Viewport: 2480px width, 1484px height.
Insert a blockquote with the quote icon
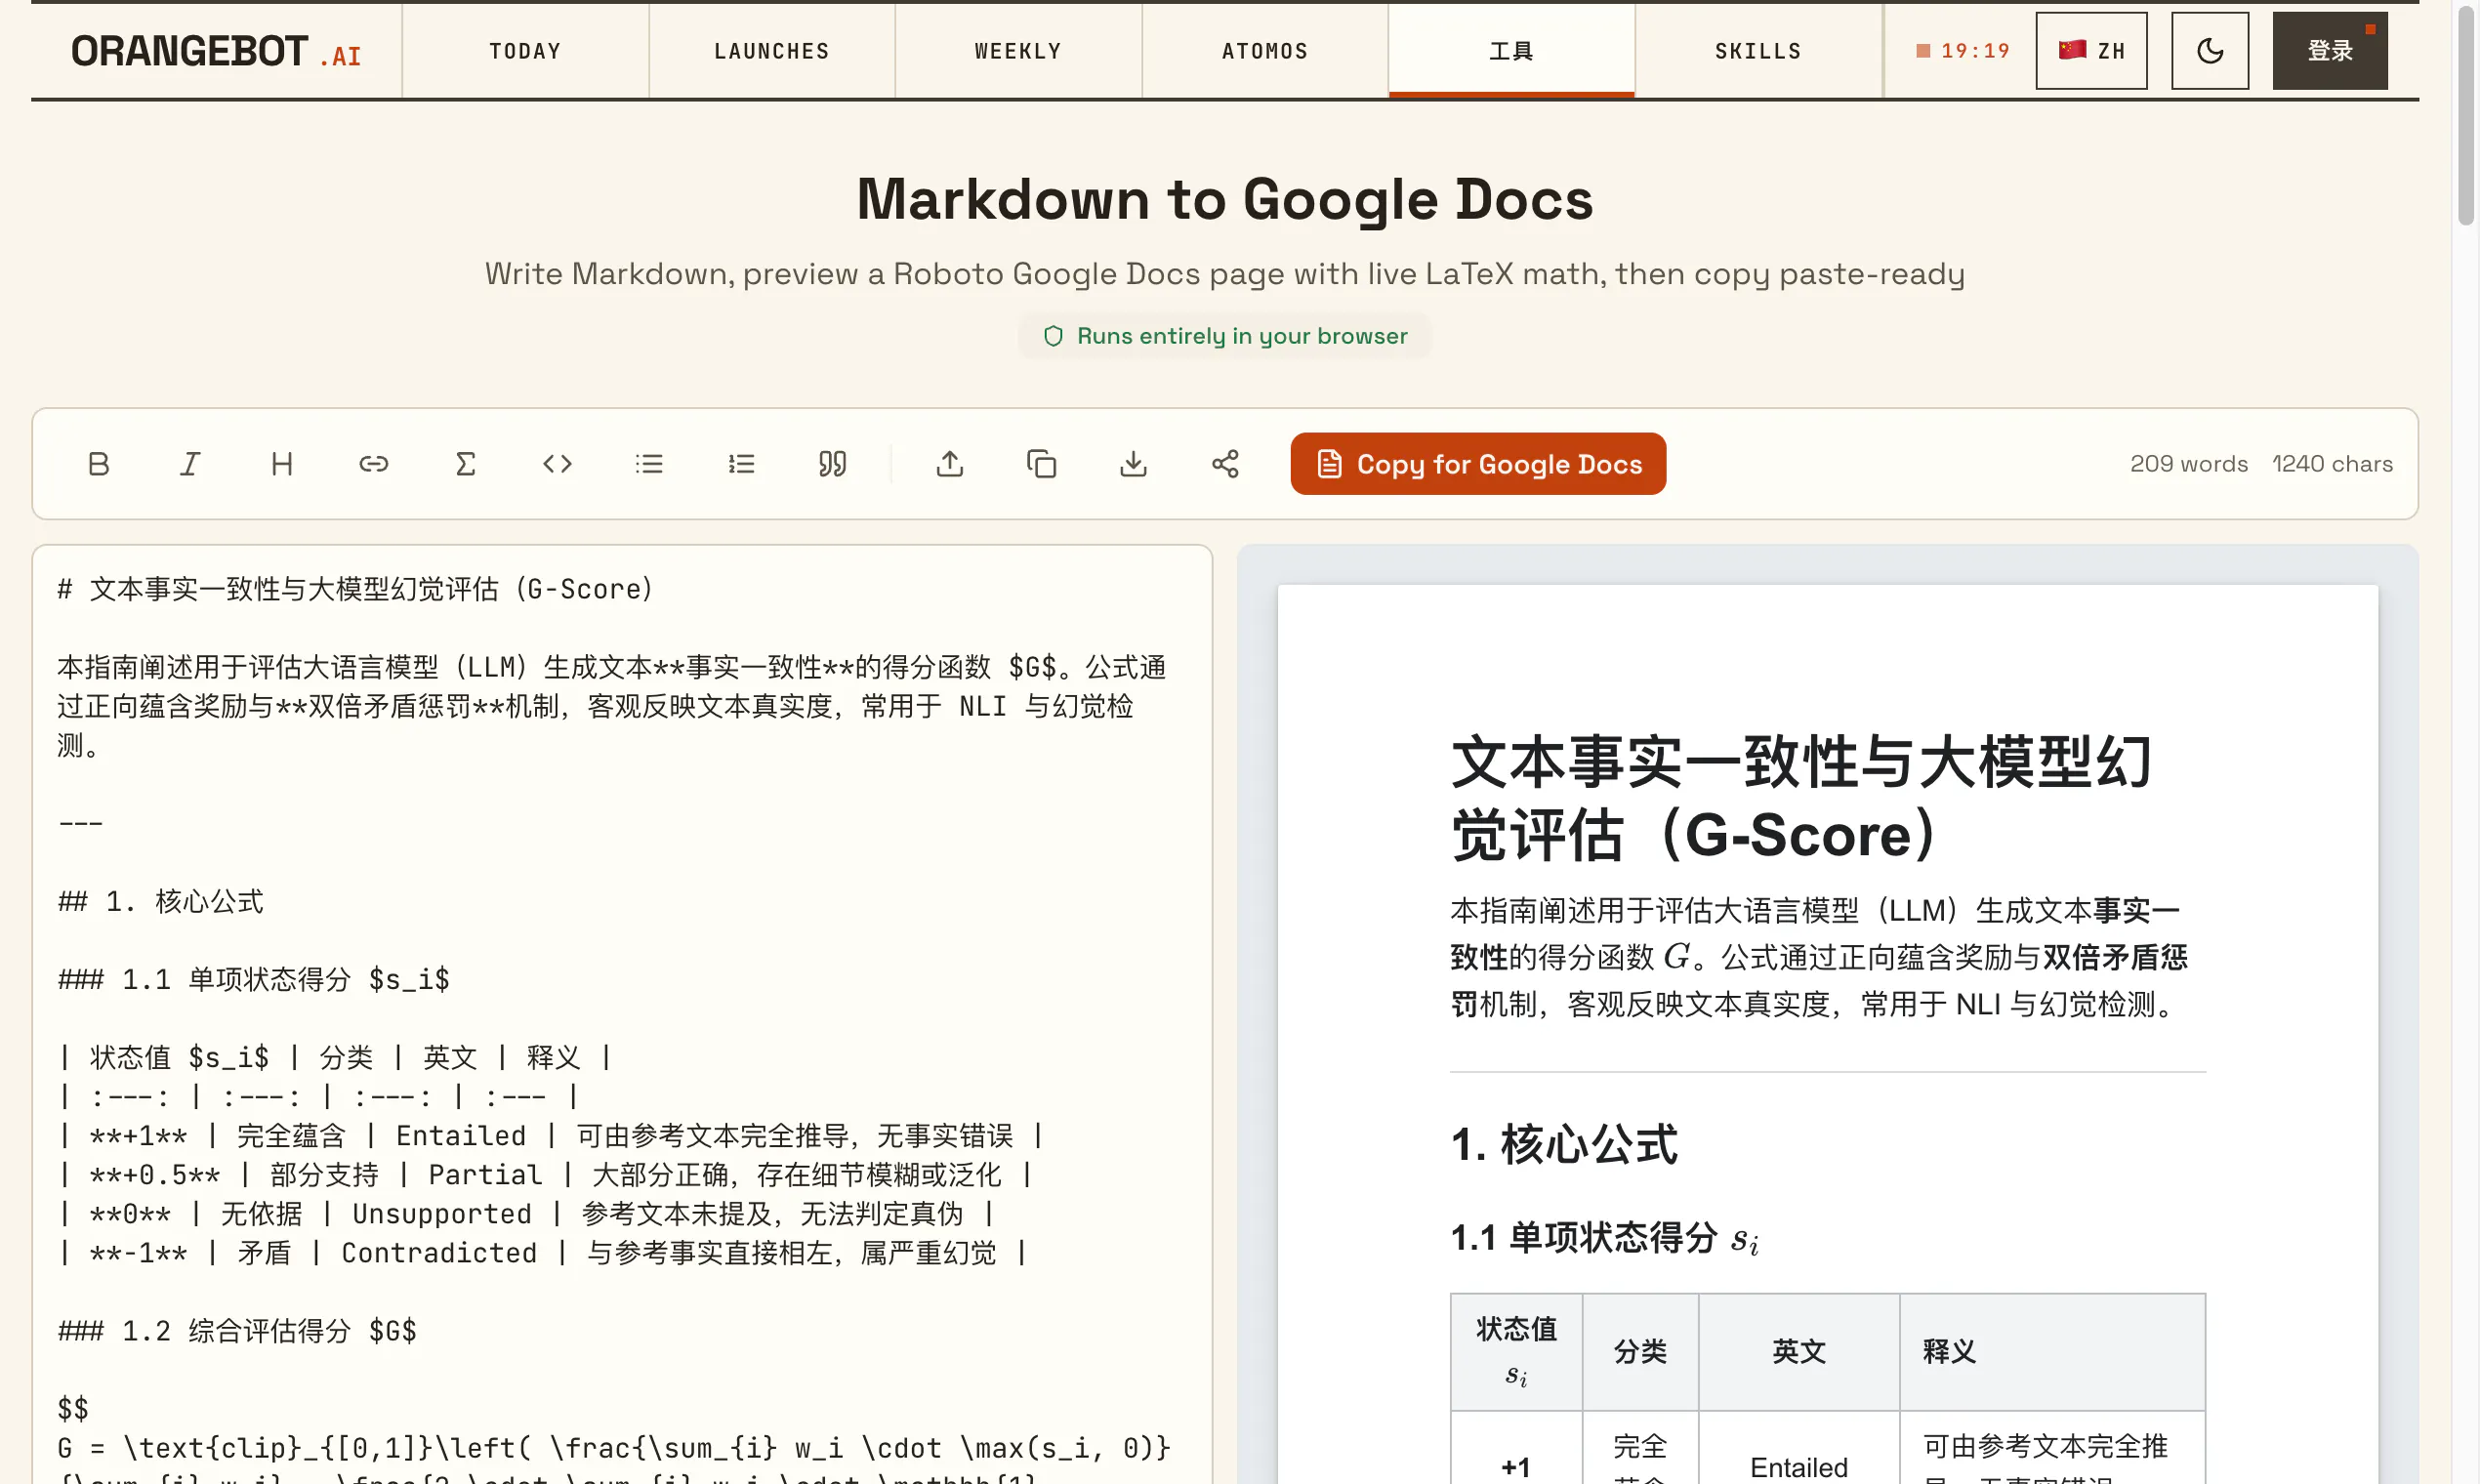click(x=832, y=464)
